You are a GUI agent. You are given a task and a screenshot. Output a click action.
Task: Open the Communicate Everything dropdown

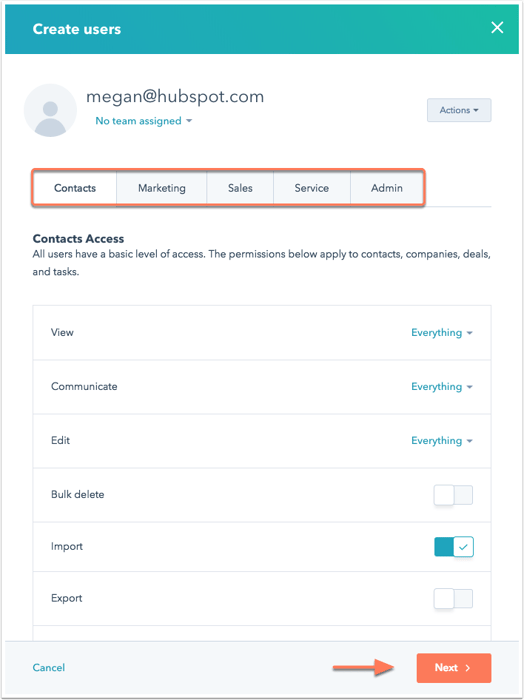tap(441, 387)
